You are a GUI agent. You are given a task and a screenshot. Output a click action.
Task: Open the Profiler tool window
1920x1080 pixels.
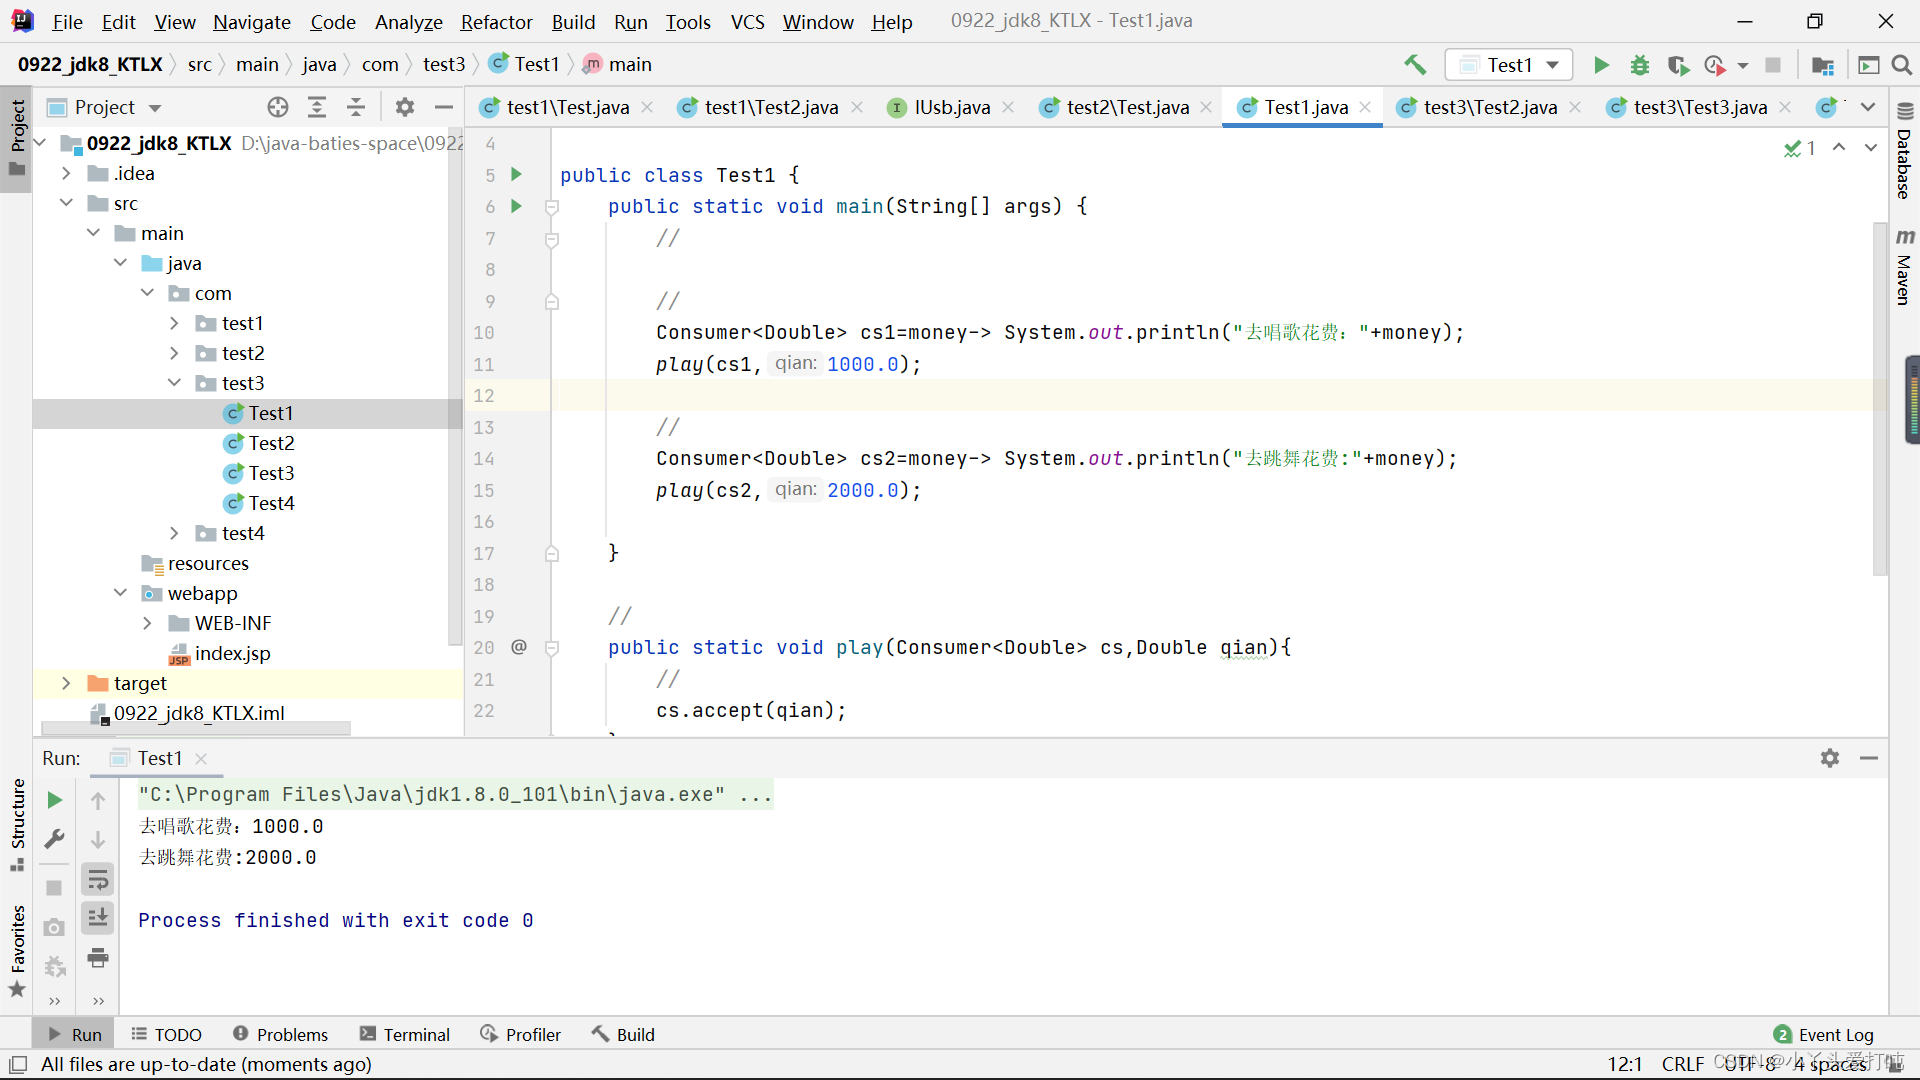point(520,1034)
